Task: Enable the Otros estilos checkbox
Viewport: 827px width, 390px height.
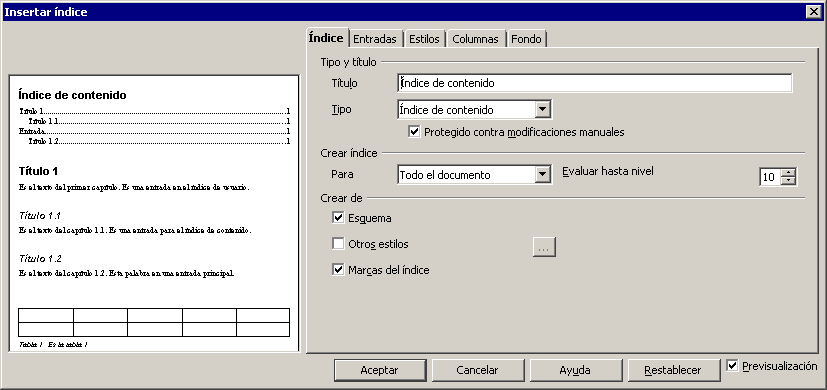Action: (x=338, y=244)
